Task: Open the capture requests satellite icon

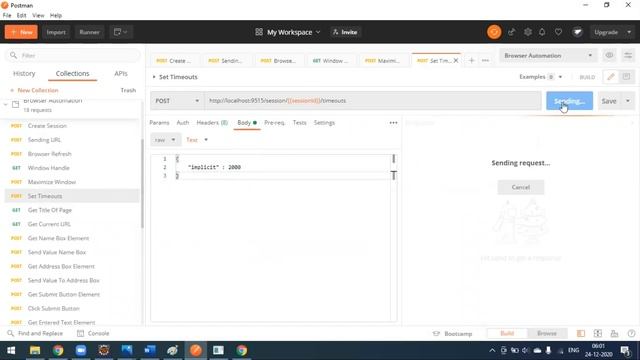Action: [511, 32]
